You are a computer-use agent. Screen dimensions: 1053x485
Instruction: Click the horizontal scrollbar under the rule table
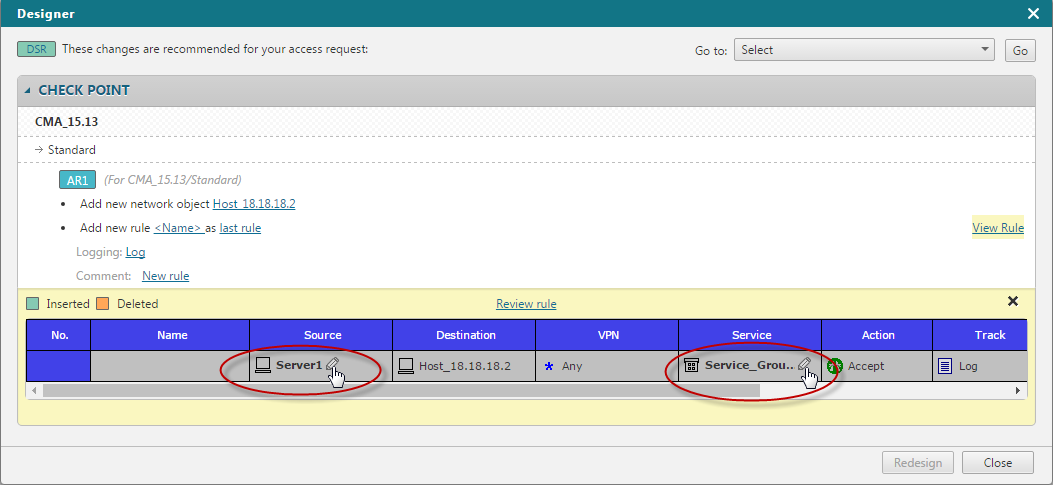pyautogui.click(x=400, y=390)
